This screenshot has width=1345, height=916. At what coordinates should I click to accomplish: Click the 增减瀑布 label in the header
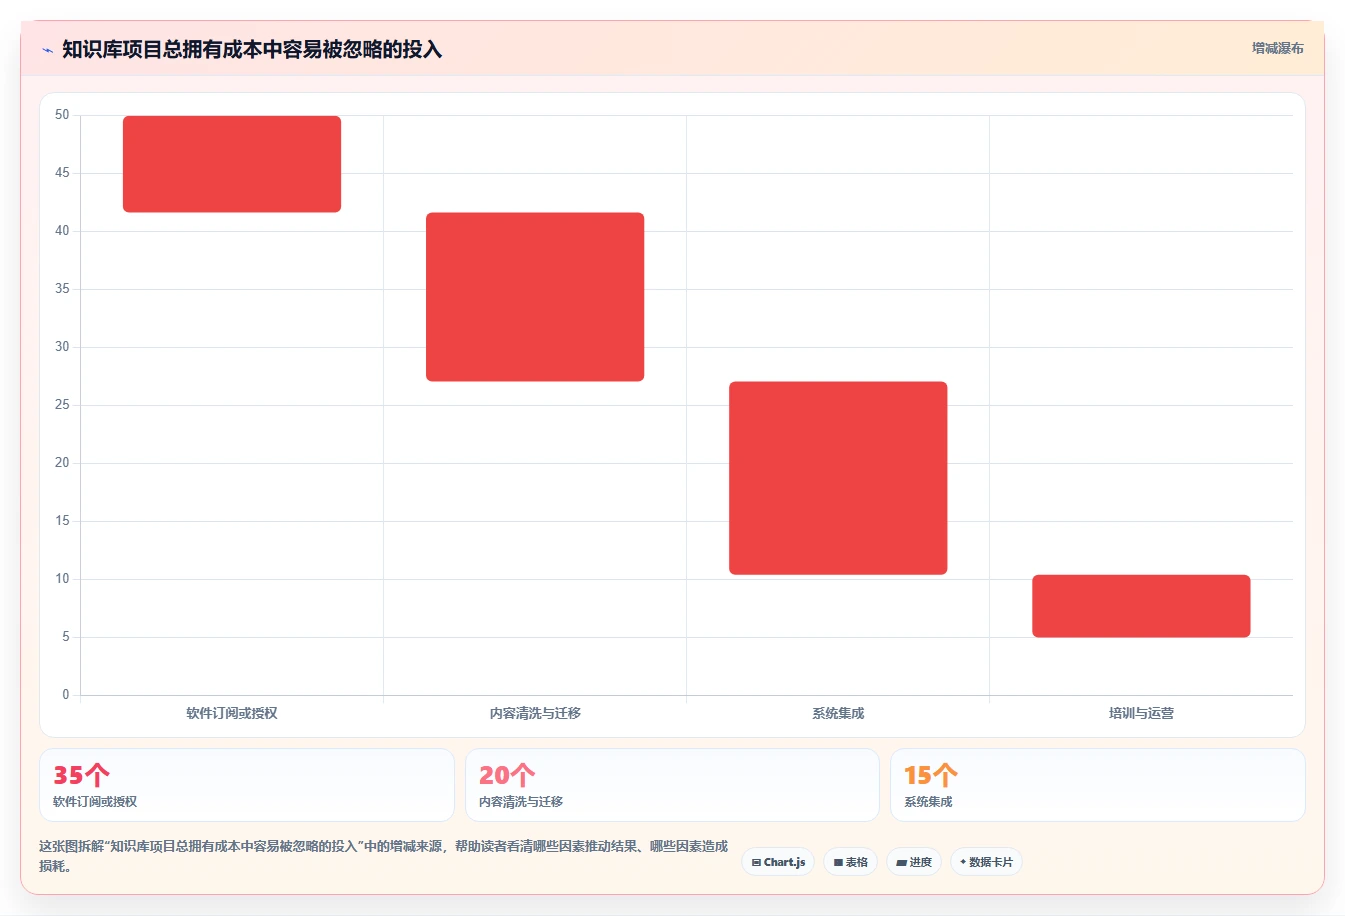pyautogui.click(x=1278, y=48)
